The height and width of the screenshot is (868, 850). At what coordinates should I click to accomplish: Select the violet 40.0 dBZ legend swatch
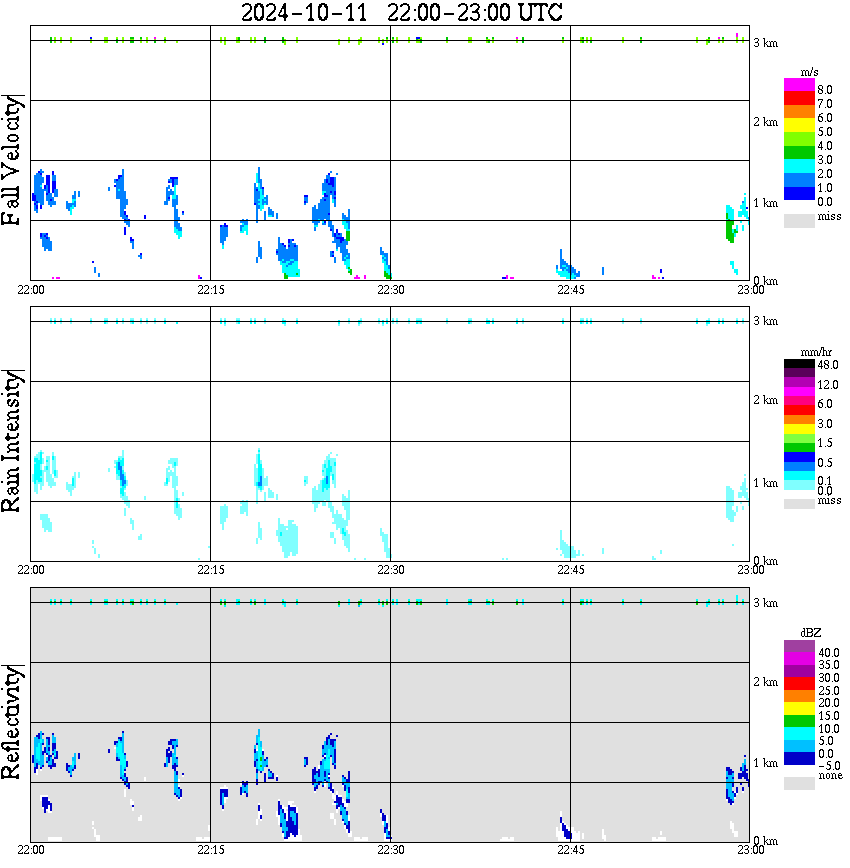click(x=799, y=646)
